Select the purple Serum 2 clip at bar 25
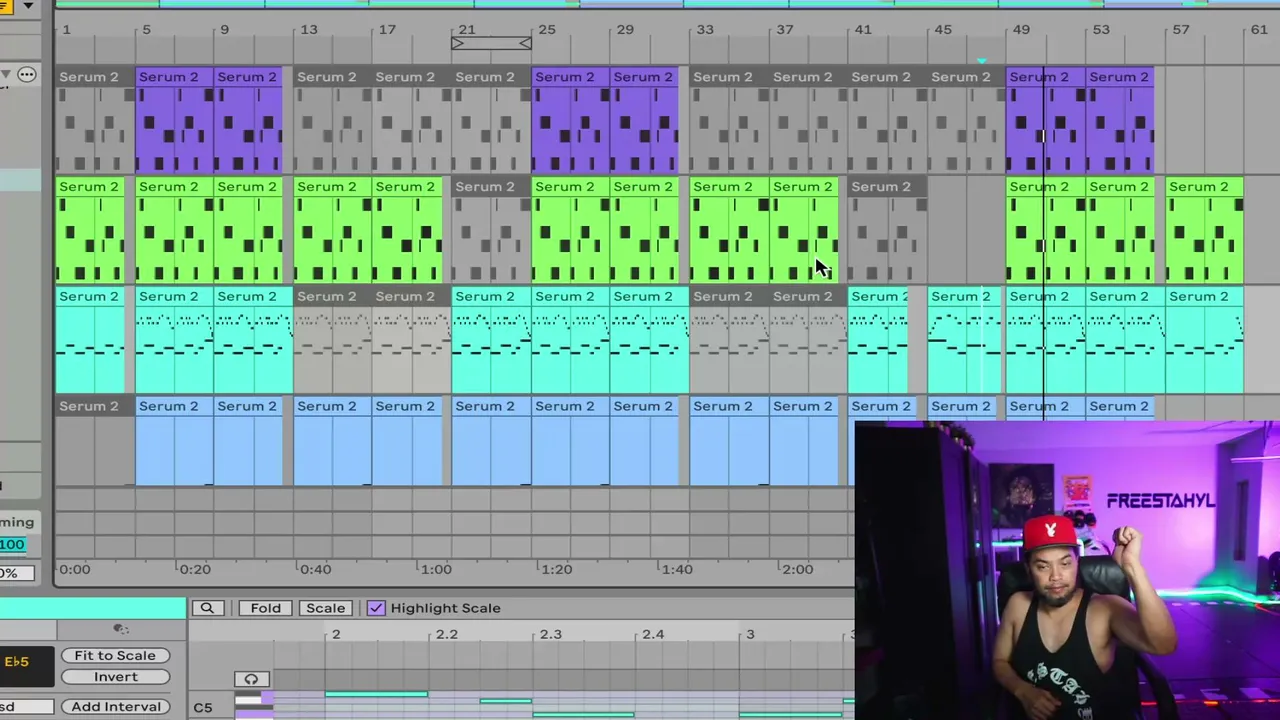This screenshot has width=1280, height=720. (x=570, y=120)
